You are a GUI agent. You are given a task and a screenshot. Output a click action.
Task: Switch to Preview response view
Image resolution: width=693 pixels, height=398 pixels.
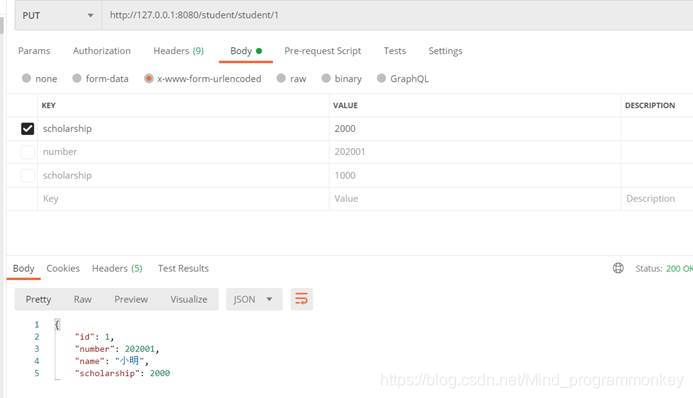[131, 299]
